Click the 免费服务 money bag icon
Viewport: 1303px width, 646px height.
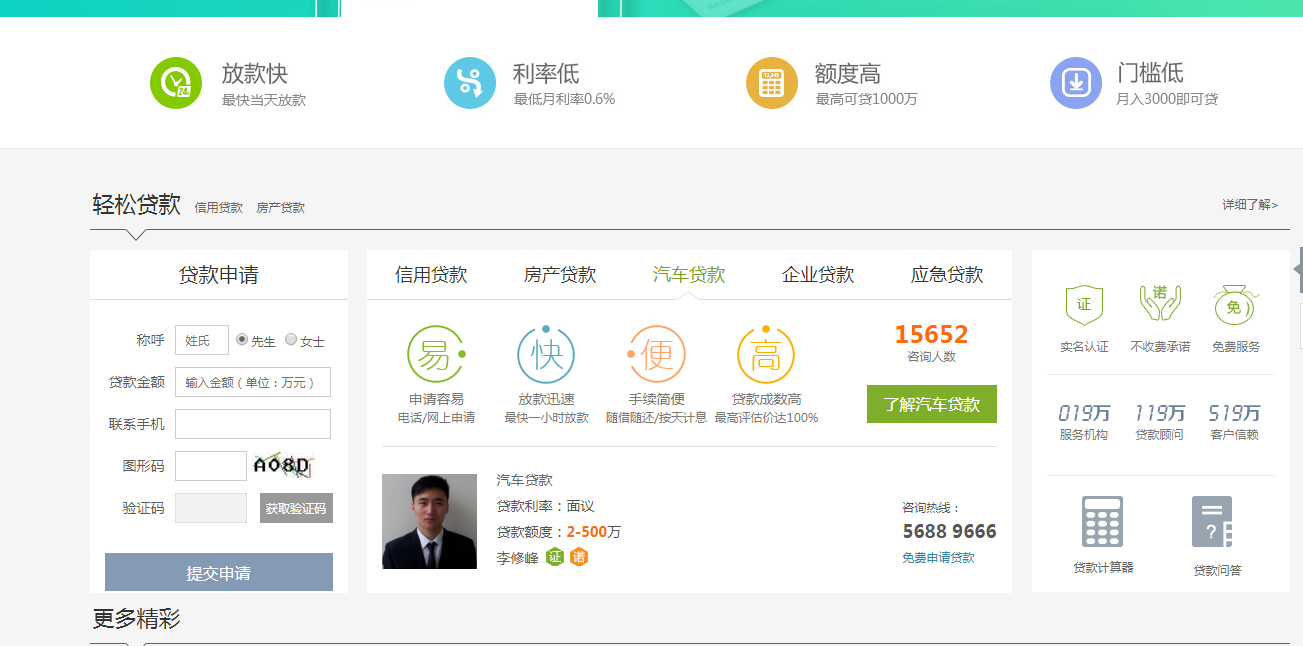coord(1235,305)
